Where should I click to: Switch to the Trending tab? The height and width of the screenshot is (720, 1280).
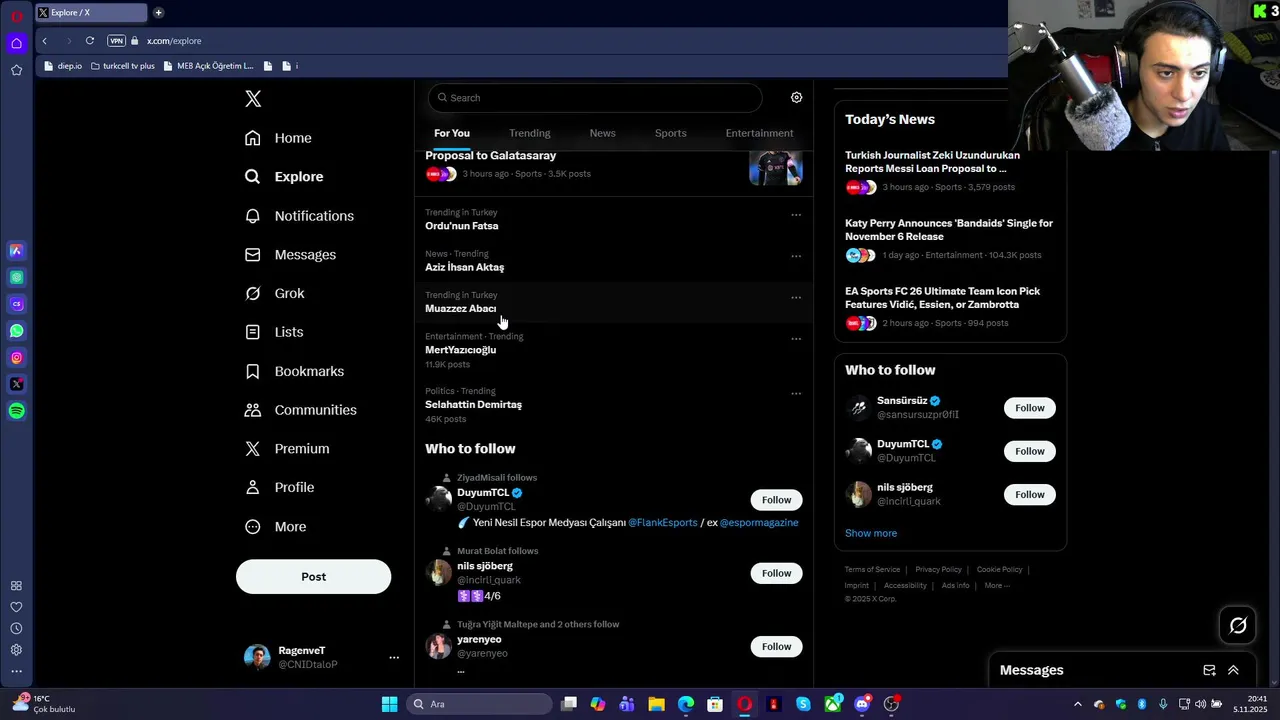529,133
